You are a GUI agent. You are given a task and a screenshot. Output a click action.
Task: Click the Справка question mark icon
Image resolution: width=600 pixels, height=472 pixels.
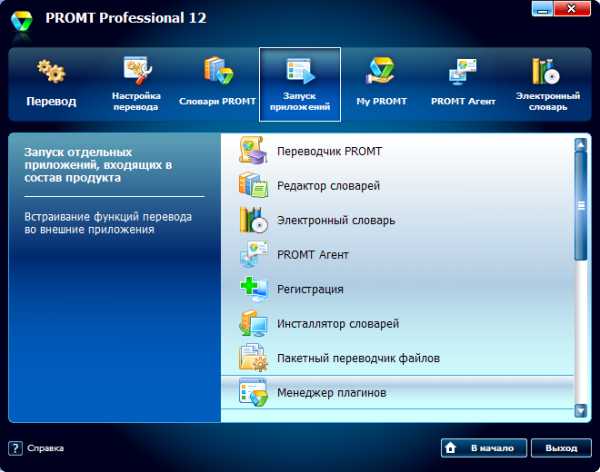point(15,448)
